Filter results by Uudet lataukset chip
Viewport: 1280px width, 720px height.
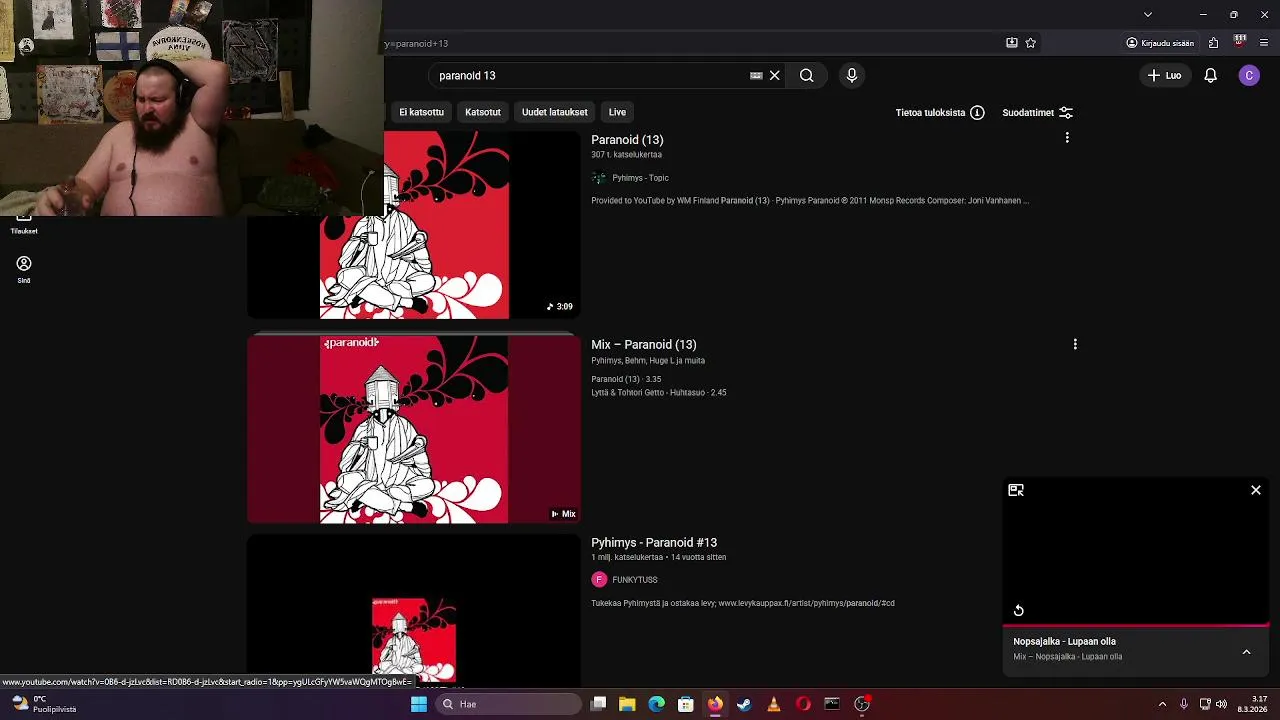point(554,112)
